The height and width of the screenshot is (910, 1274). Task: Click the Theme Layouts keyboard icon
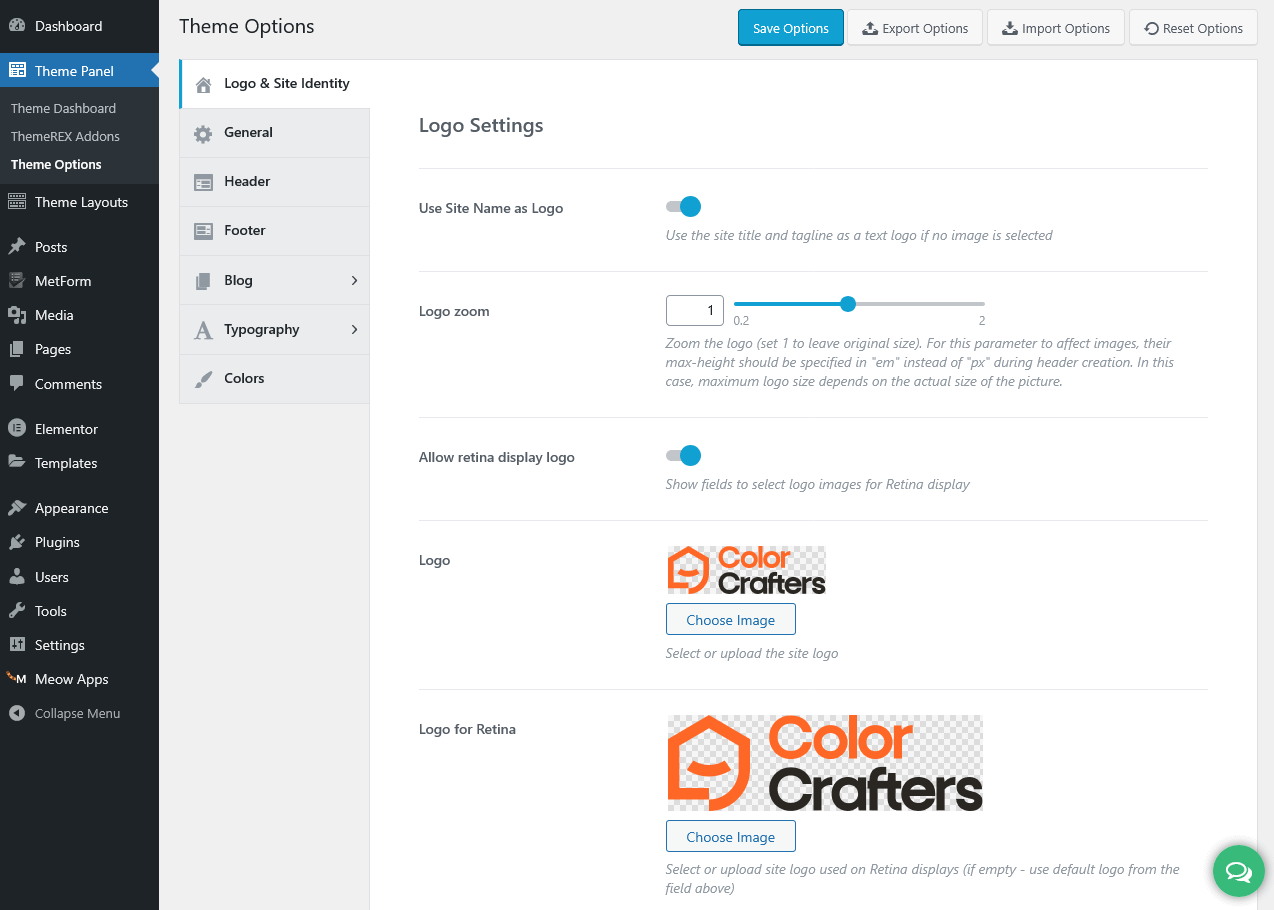point(17,202)
